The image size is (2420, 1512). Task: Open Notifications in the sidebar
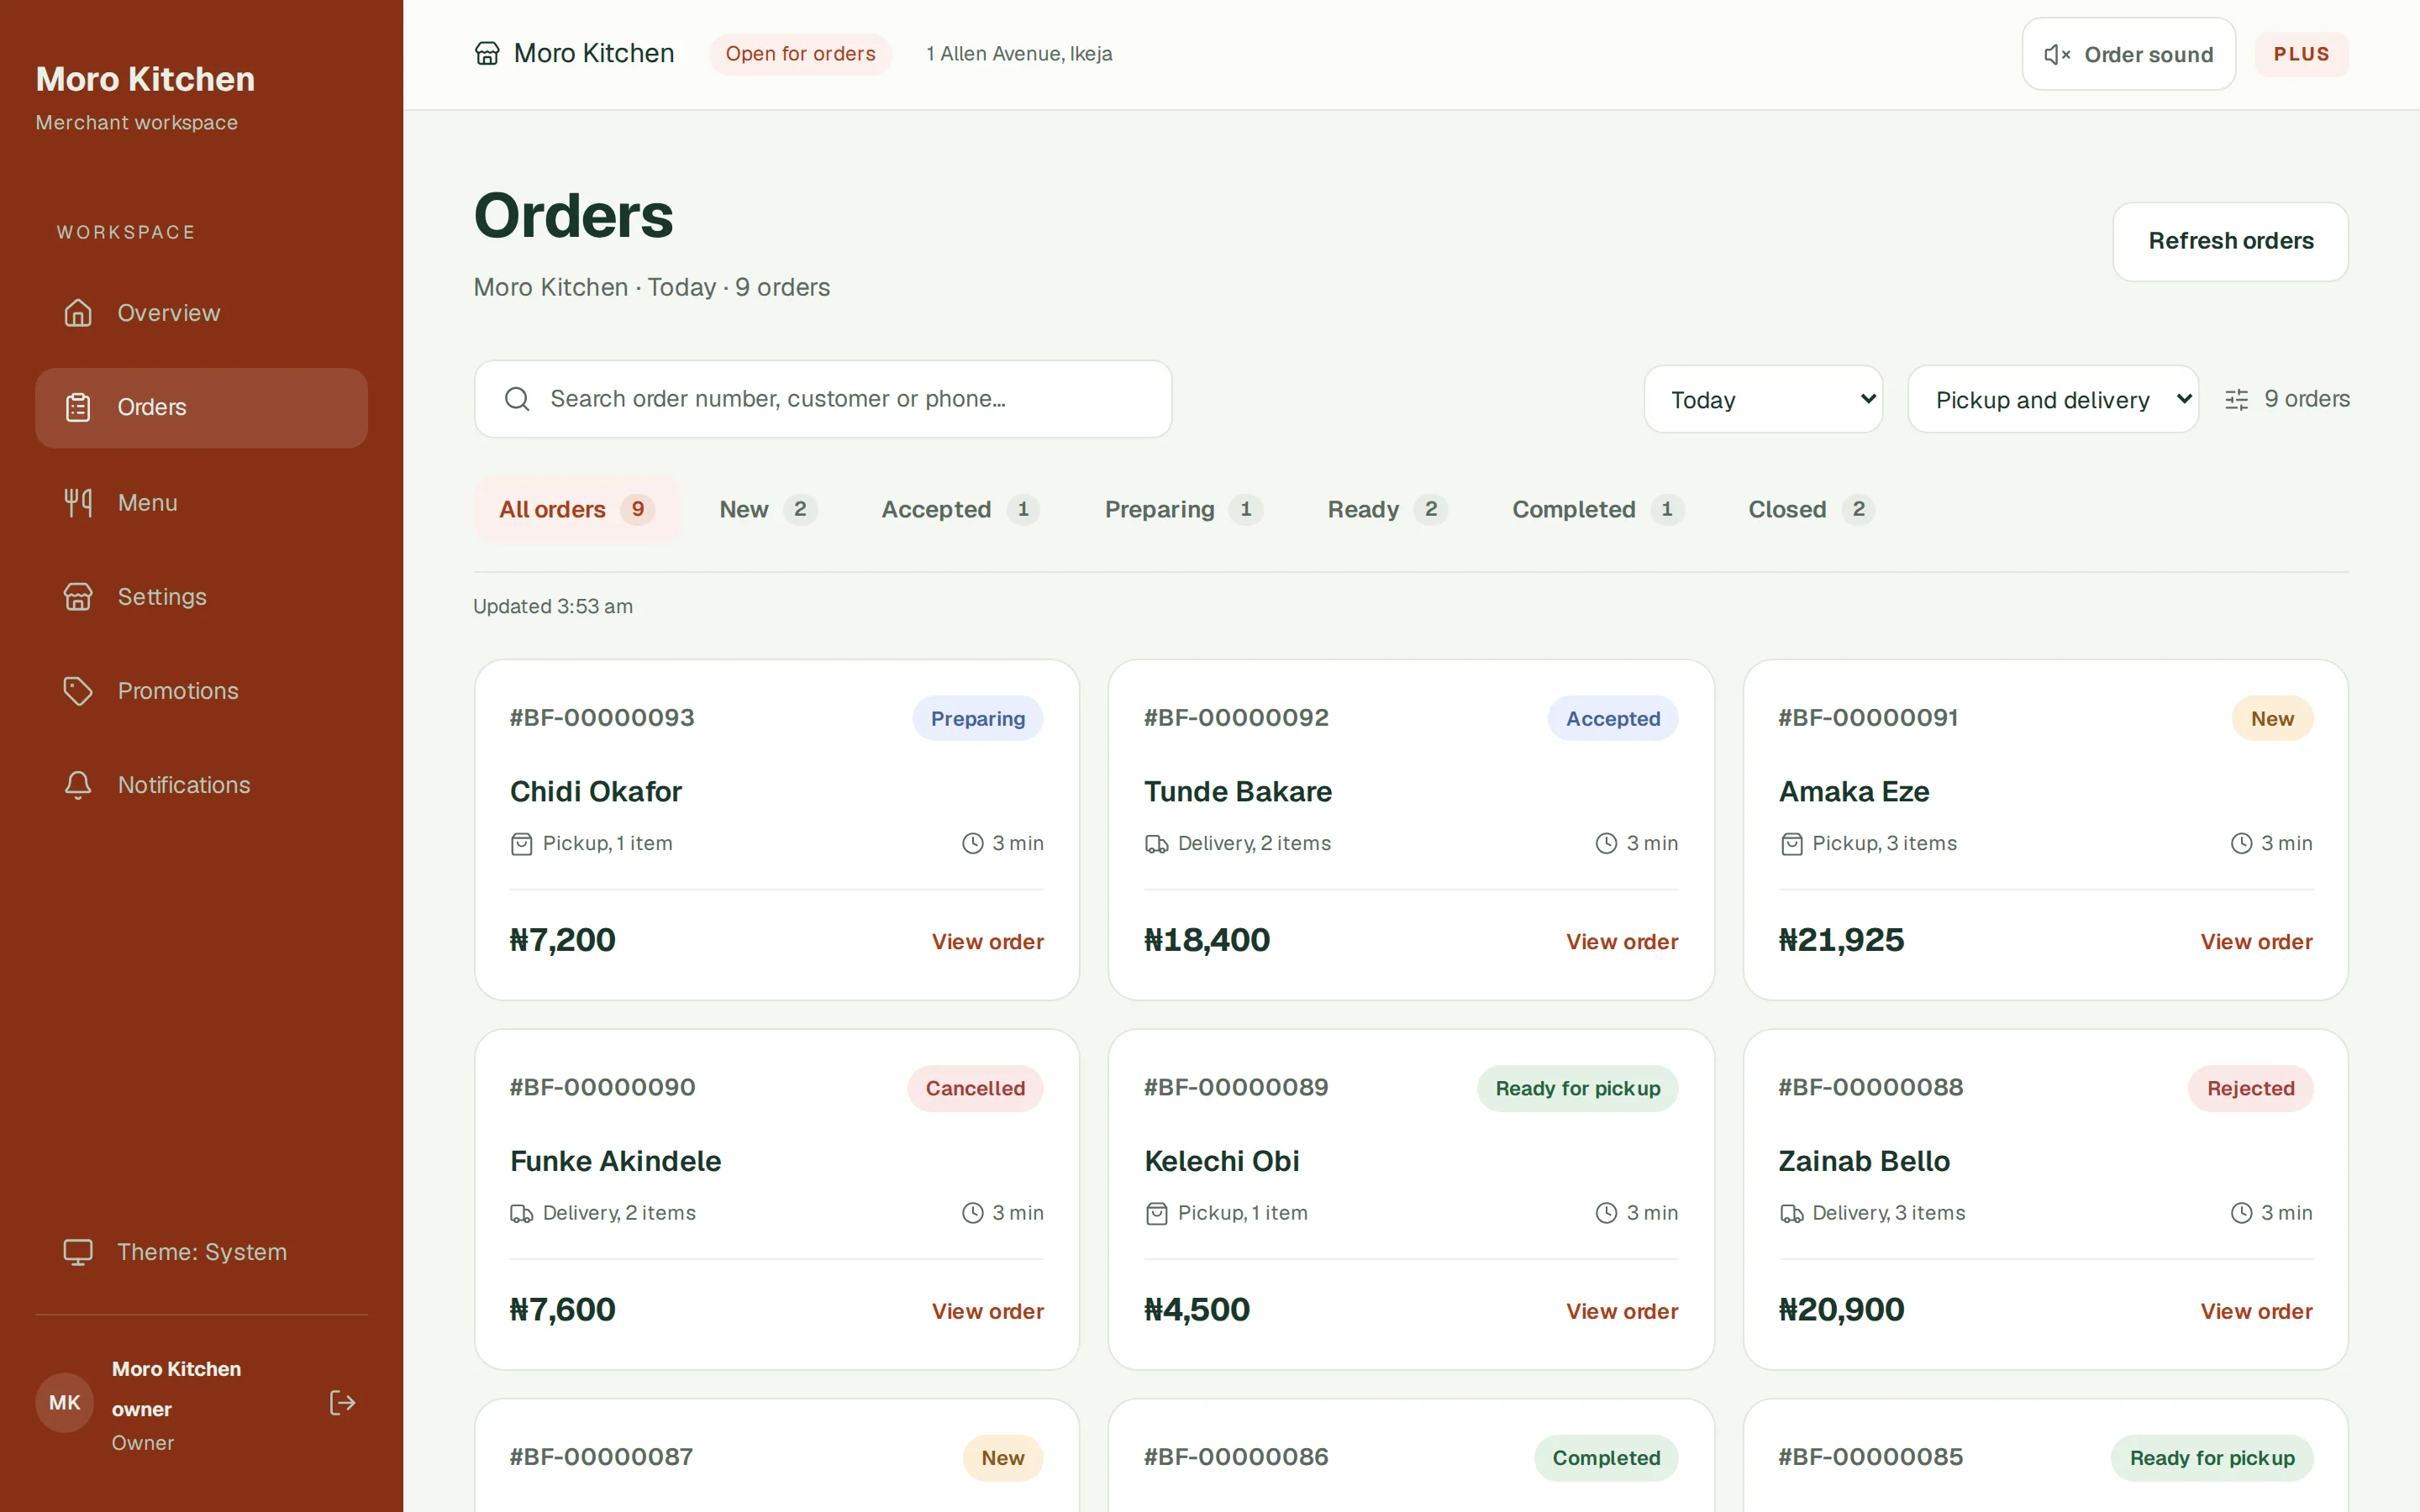click(x=201, y=785)
